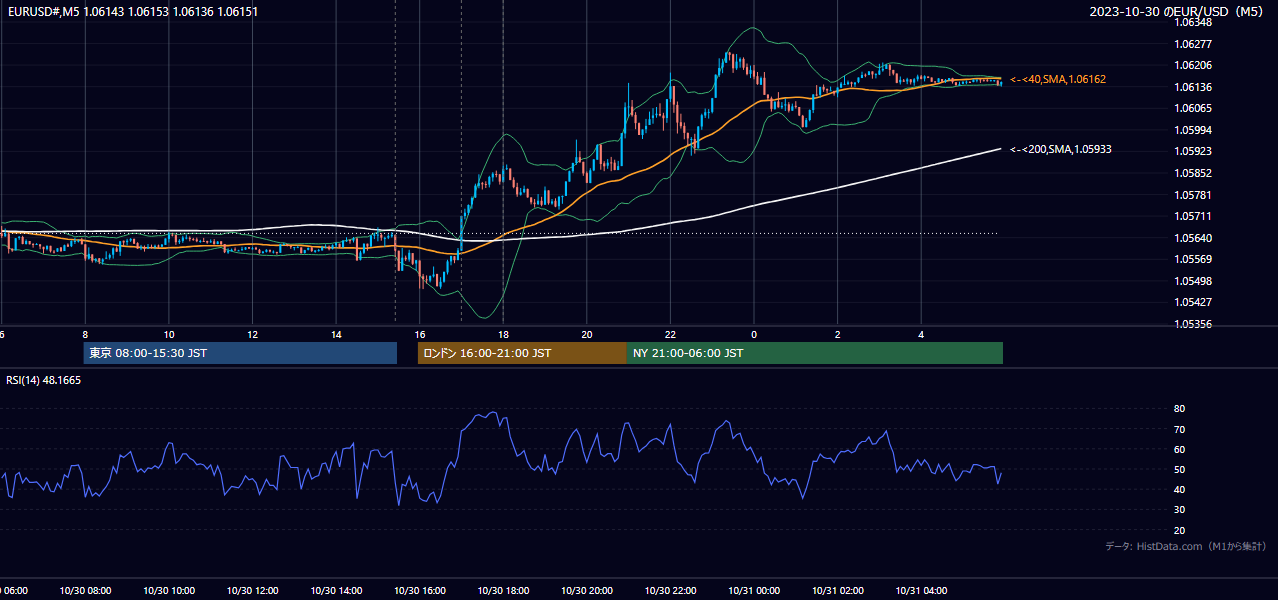1278x600 pixels.
Task: Click price axis label 1.05427
Action: pos(1192,302)
